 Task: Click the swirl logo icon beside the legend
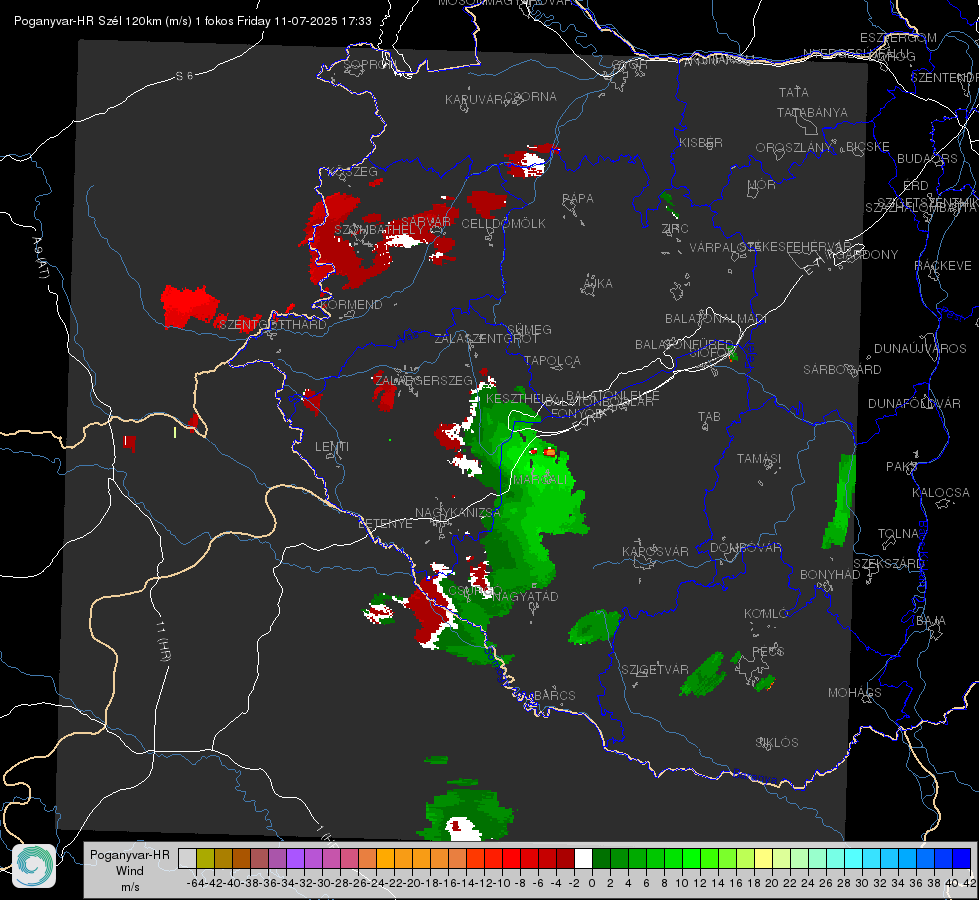pyautogui.click(x=34, y=866)
